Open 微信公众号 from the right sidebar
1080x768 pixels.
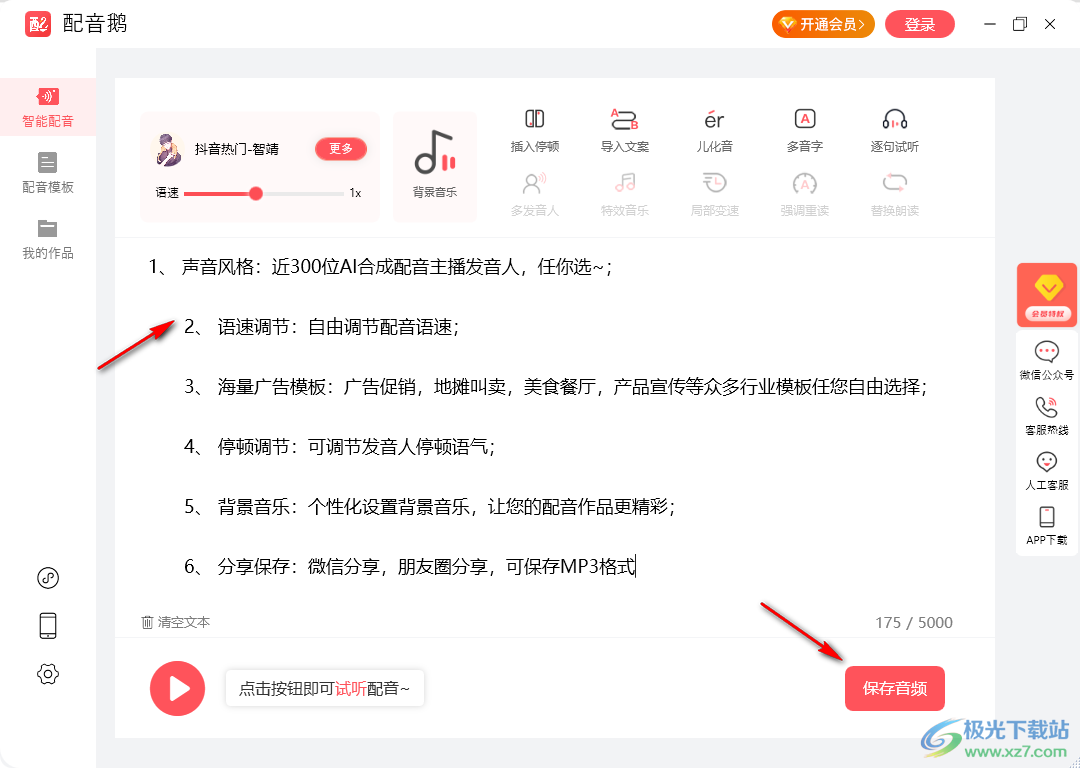[1047, 352]
